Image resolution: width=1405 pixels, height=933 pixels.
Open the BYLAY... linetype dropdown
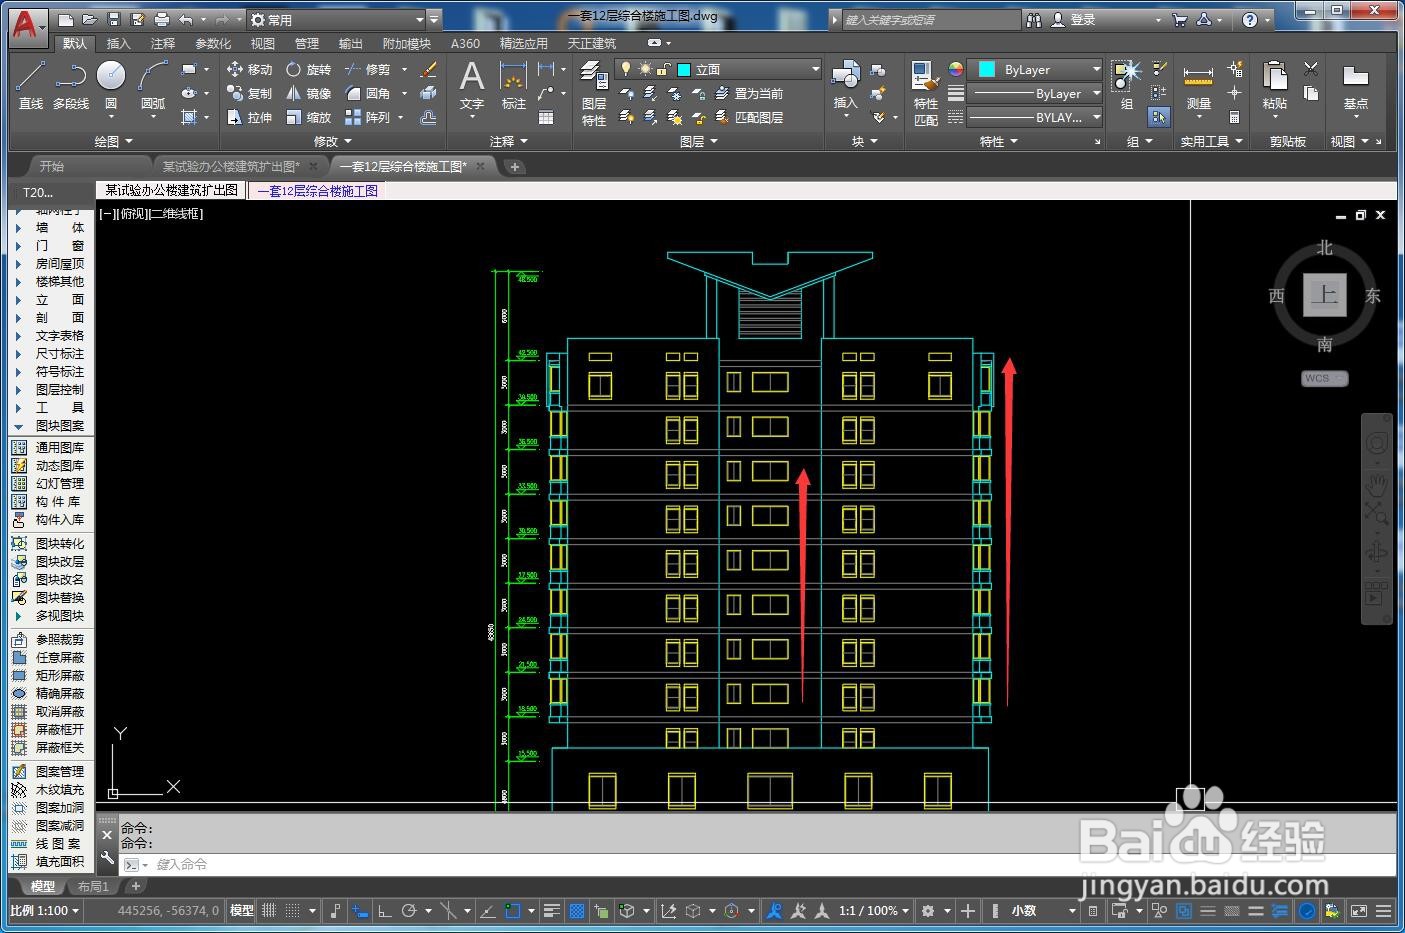click(1035, 117)
